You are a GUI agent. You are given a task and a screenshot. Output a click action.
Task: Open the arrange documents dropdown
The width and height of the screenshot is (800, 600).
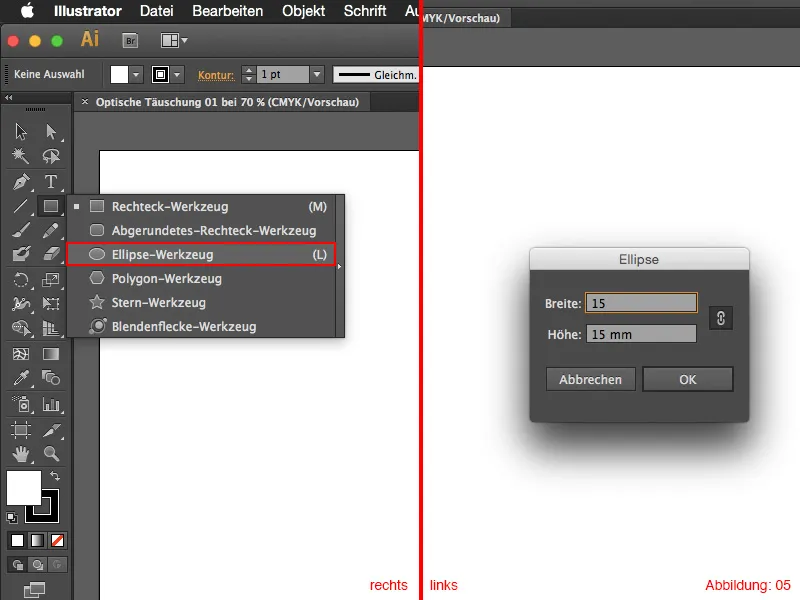click(173, 40)
